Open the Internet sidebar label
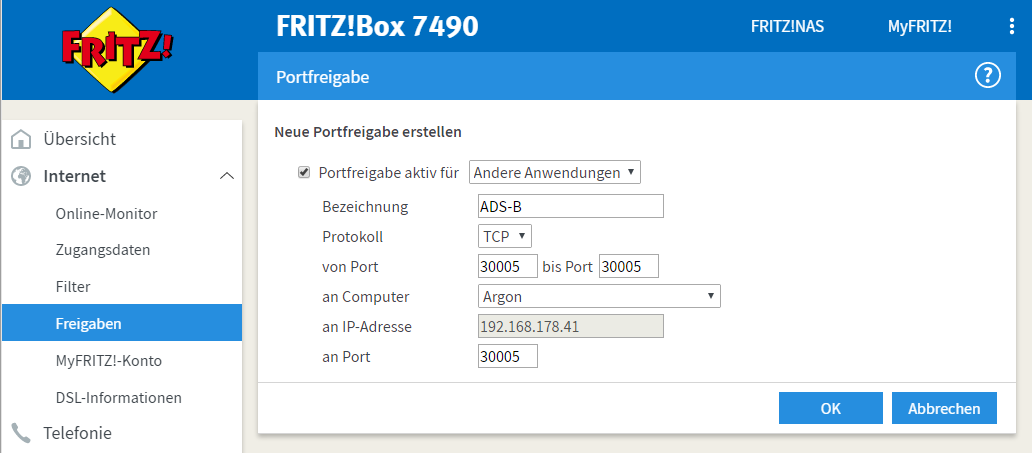Screen dimensions: 1032x453 tap(75, 176)
